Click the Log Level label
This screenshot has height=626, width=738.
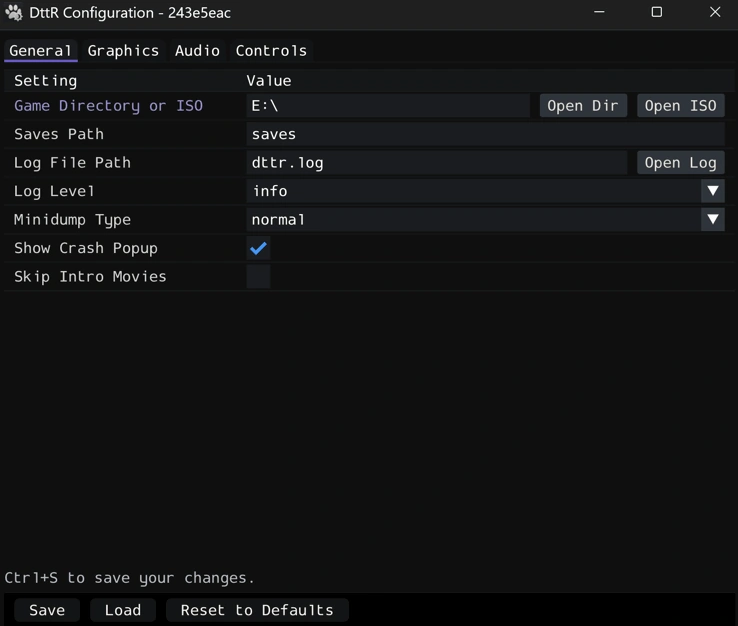pyautogui.click(x=54, y=191)
